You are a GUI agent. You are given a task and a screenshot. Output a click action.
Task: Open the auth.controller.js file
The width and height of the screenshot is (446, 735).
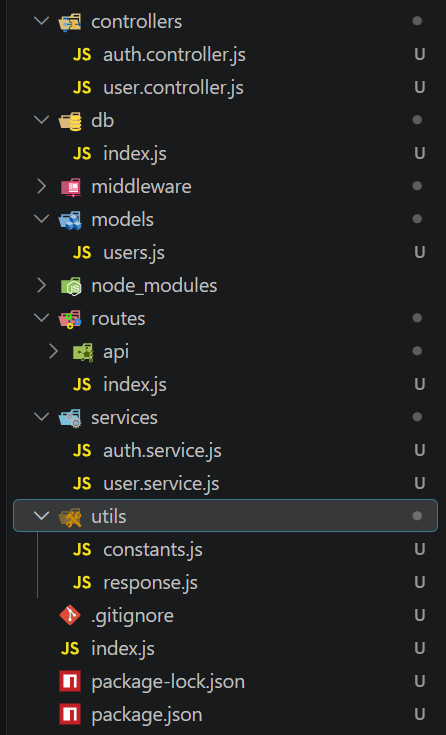click(x=174, y=55)
